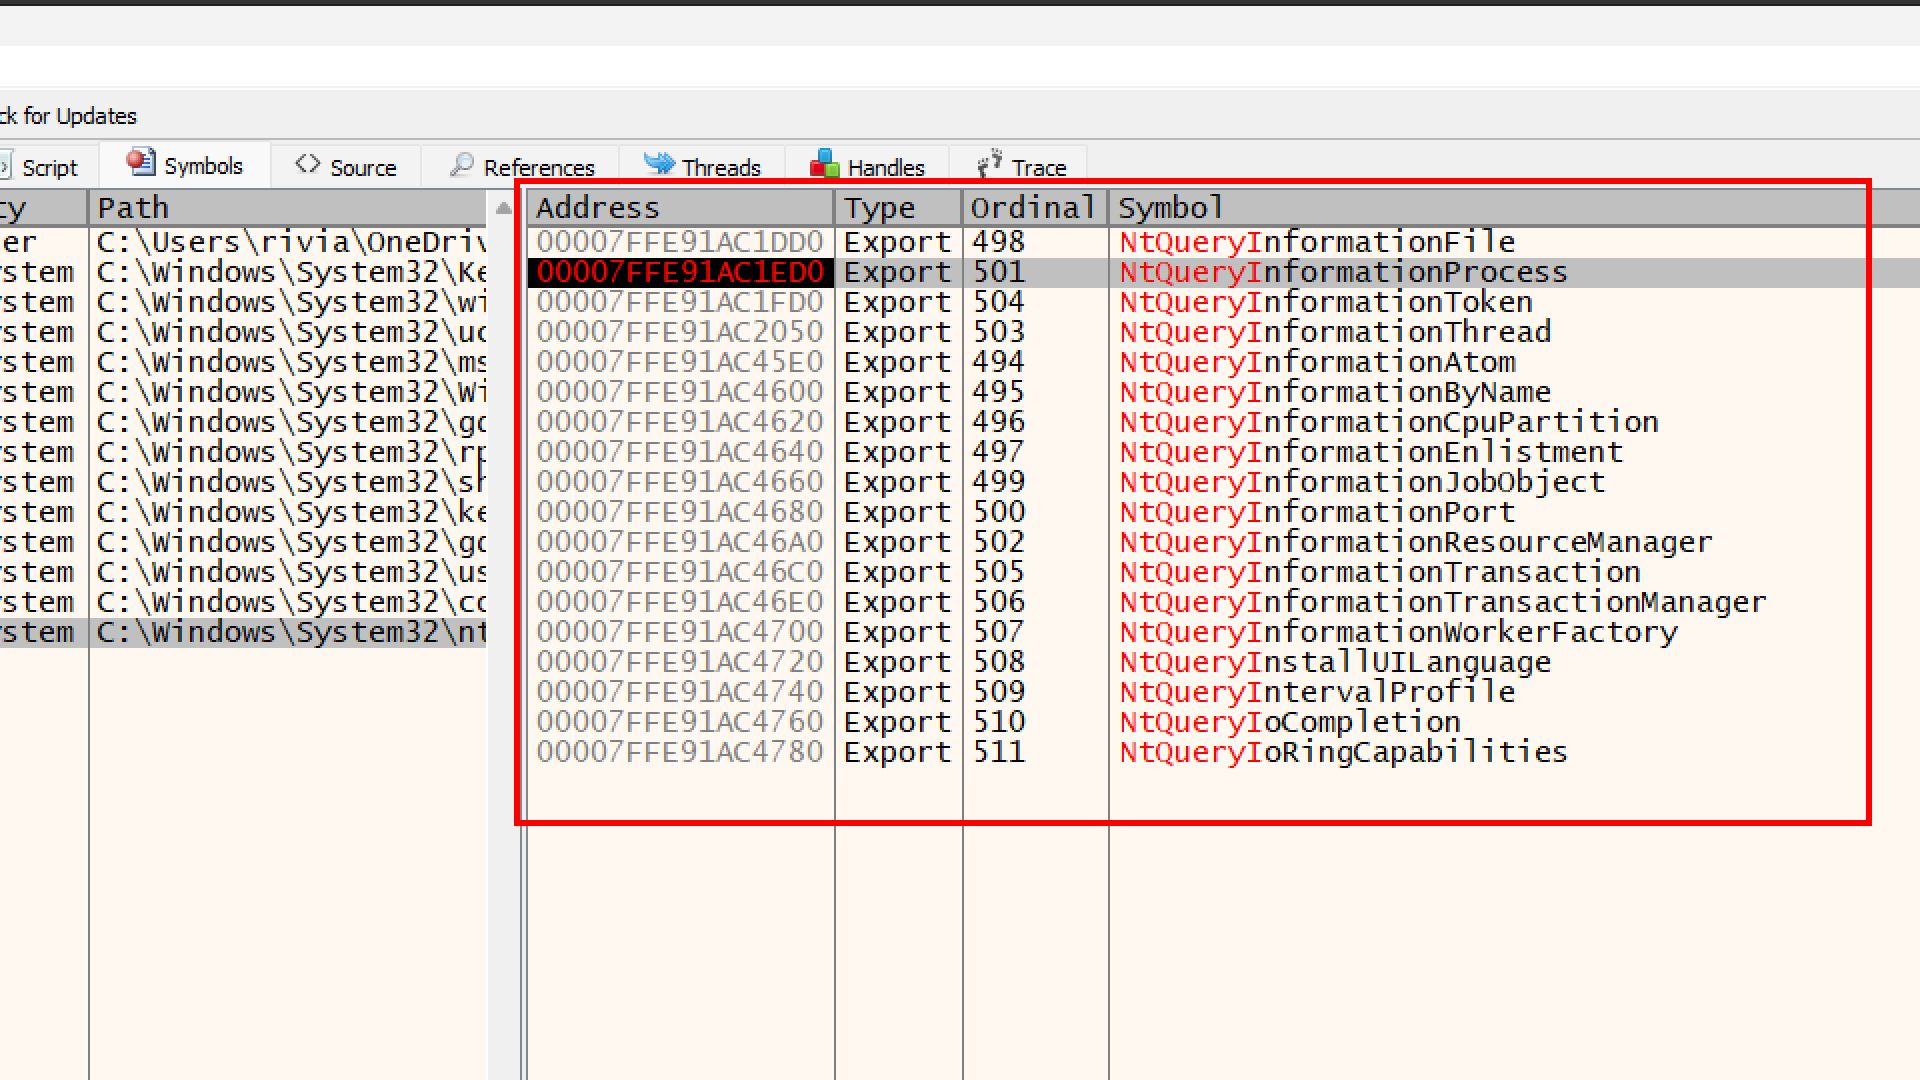Select the NtQueryInformationToken export row

[x=1325, y=302]
